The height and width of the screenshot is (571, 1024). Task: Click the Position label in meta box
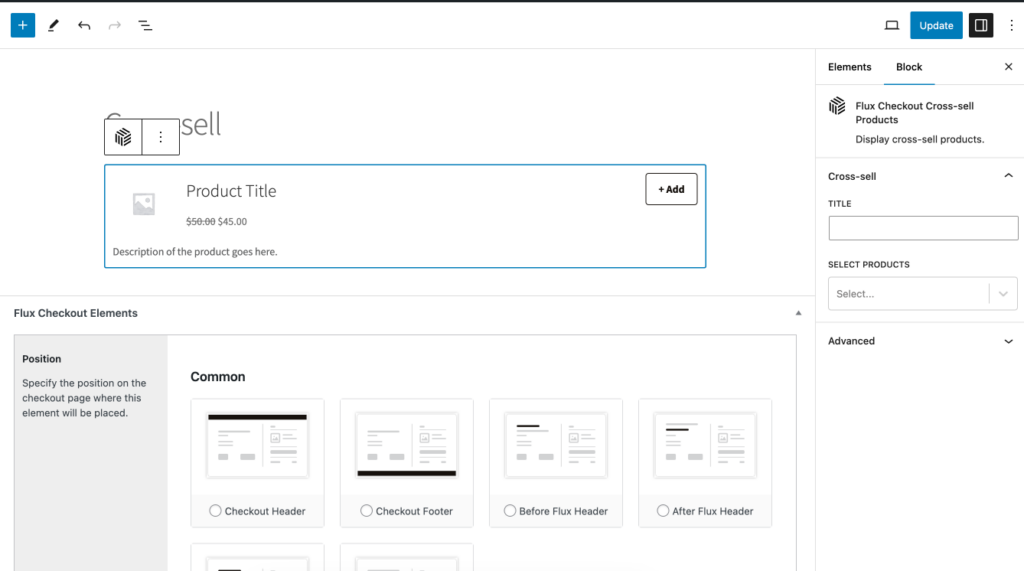click(x=42, y=359)
